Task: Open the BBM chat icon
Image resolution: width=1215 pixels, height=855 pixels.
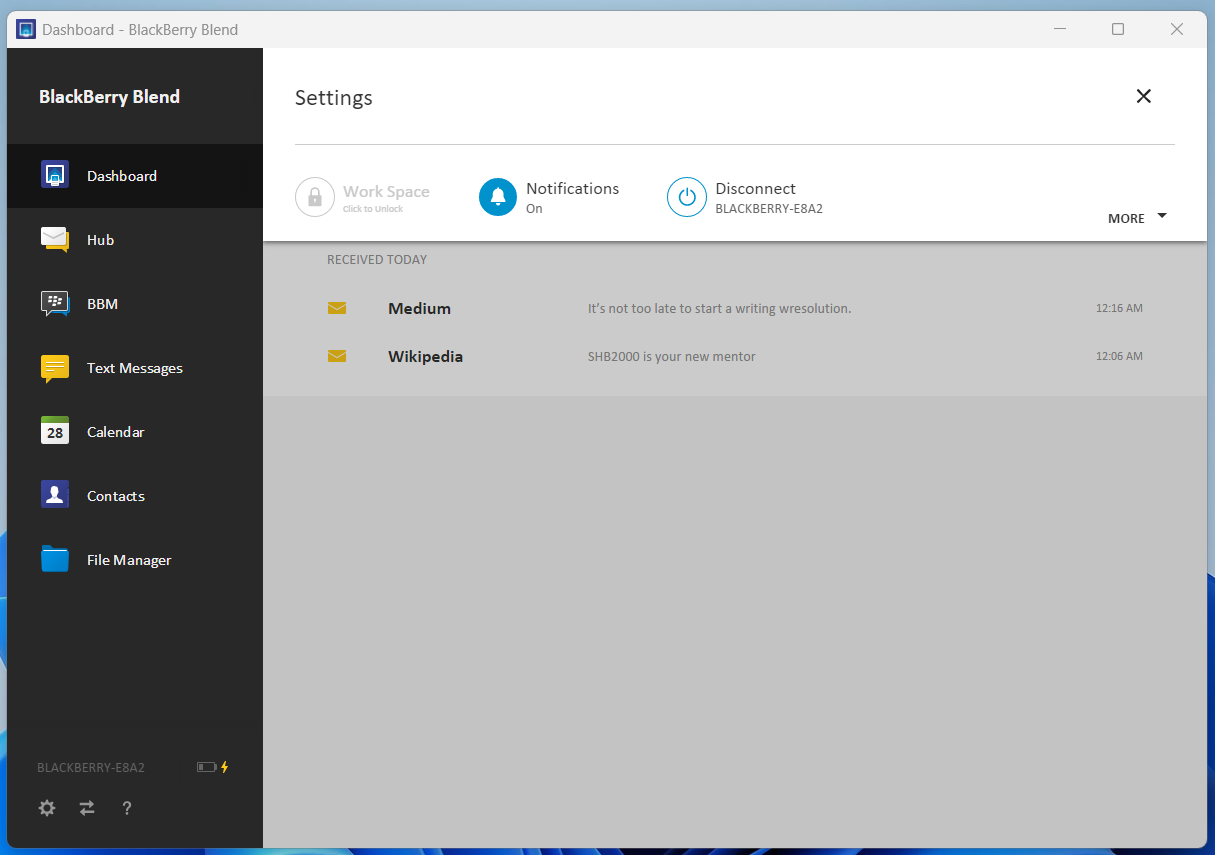Action: tap(55, 304)
